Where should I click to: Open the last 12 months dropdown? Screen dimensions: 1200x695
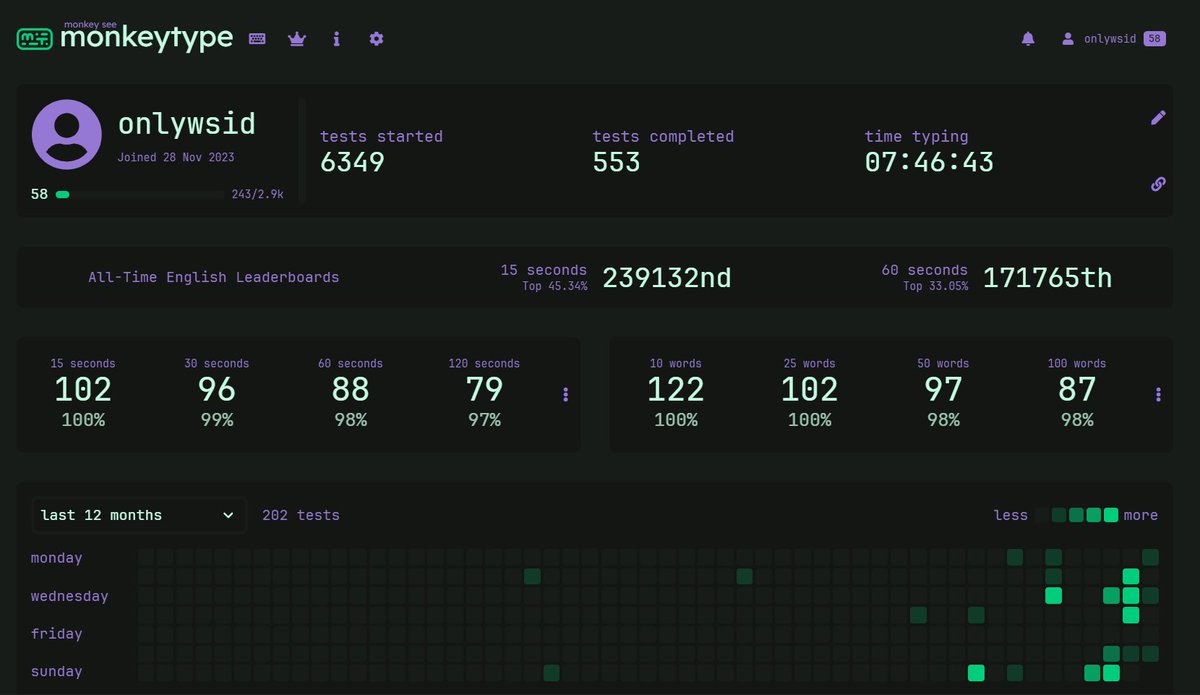pyautogui.click(x=139, y=515)
